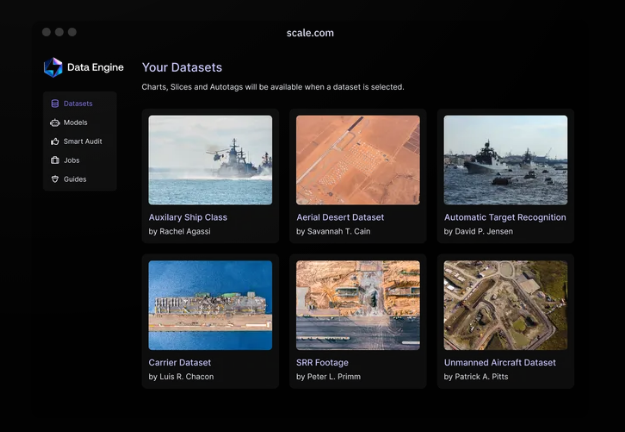Click the scale.com address in title bar
625x432 pixels.
(310, 33)
